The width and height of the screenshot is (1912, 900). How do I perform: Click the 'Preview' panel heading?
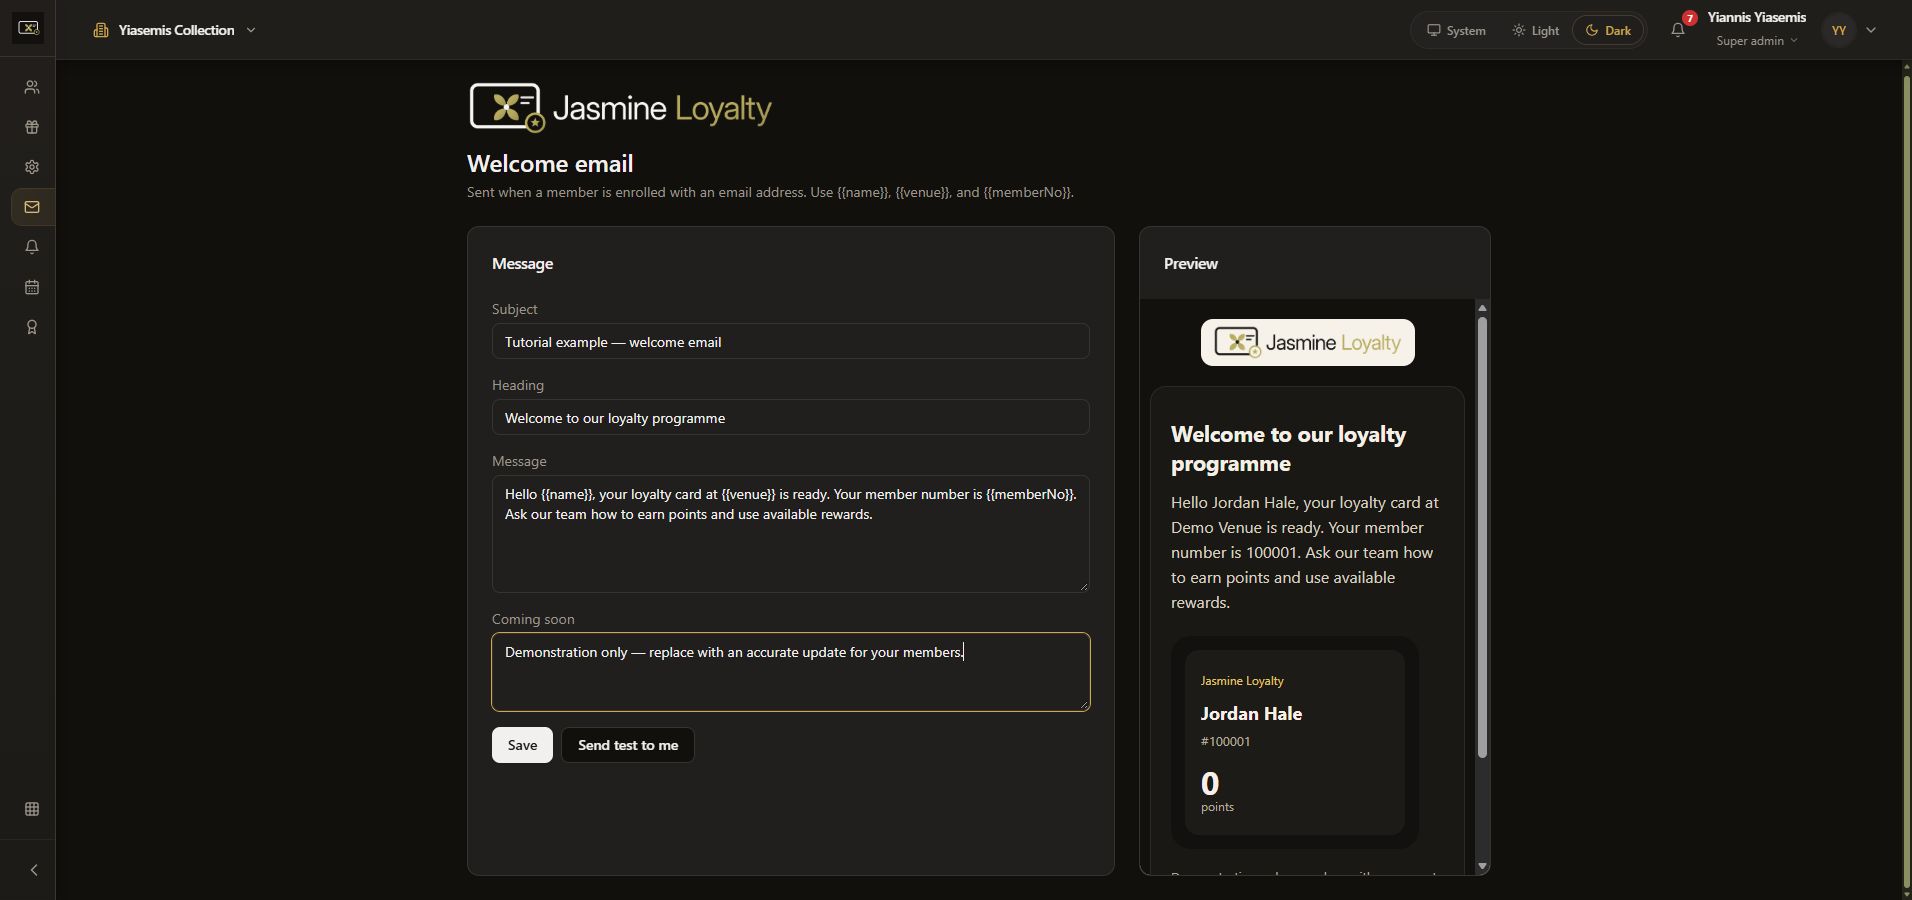1190,264
